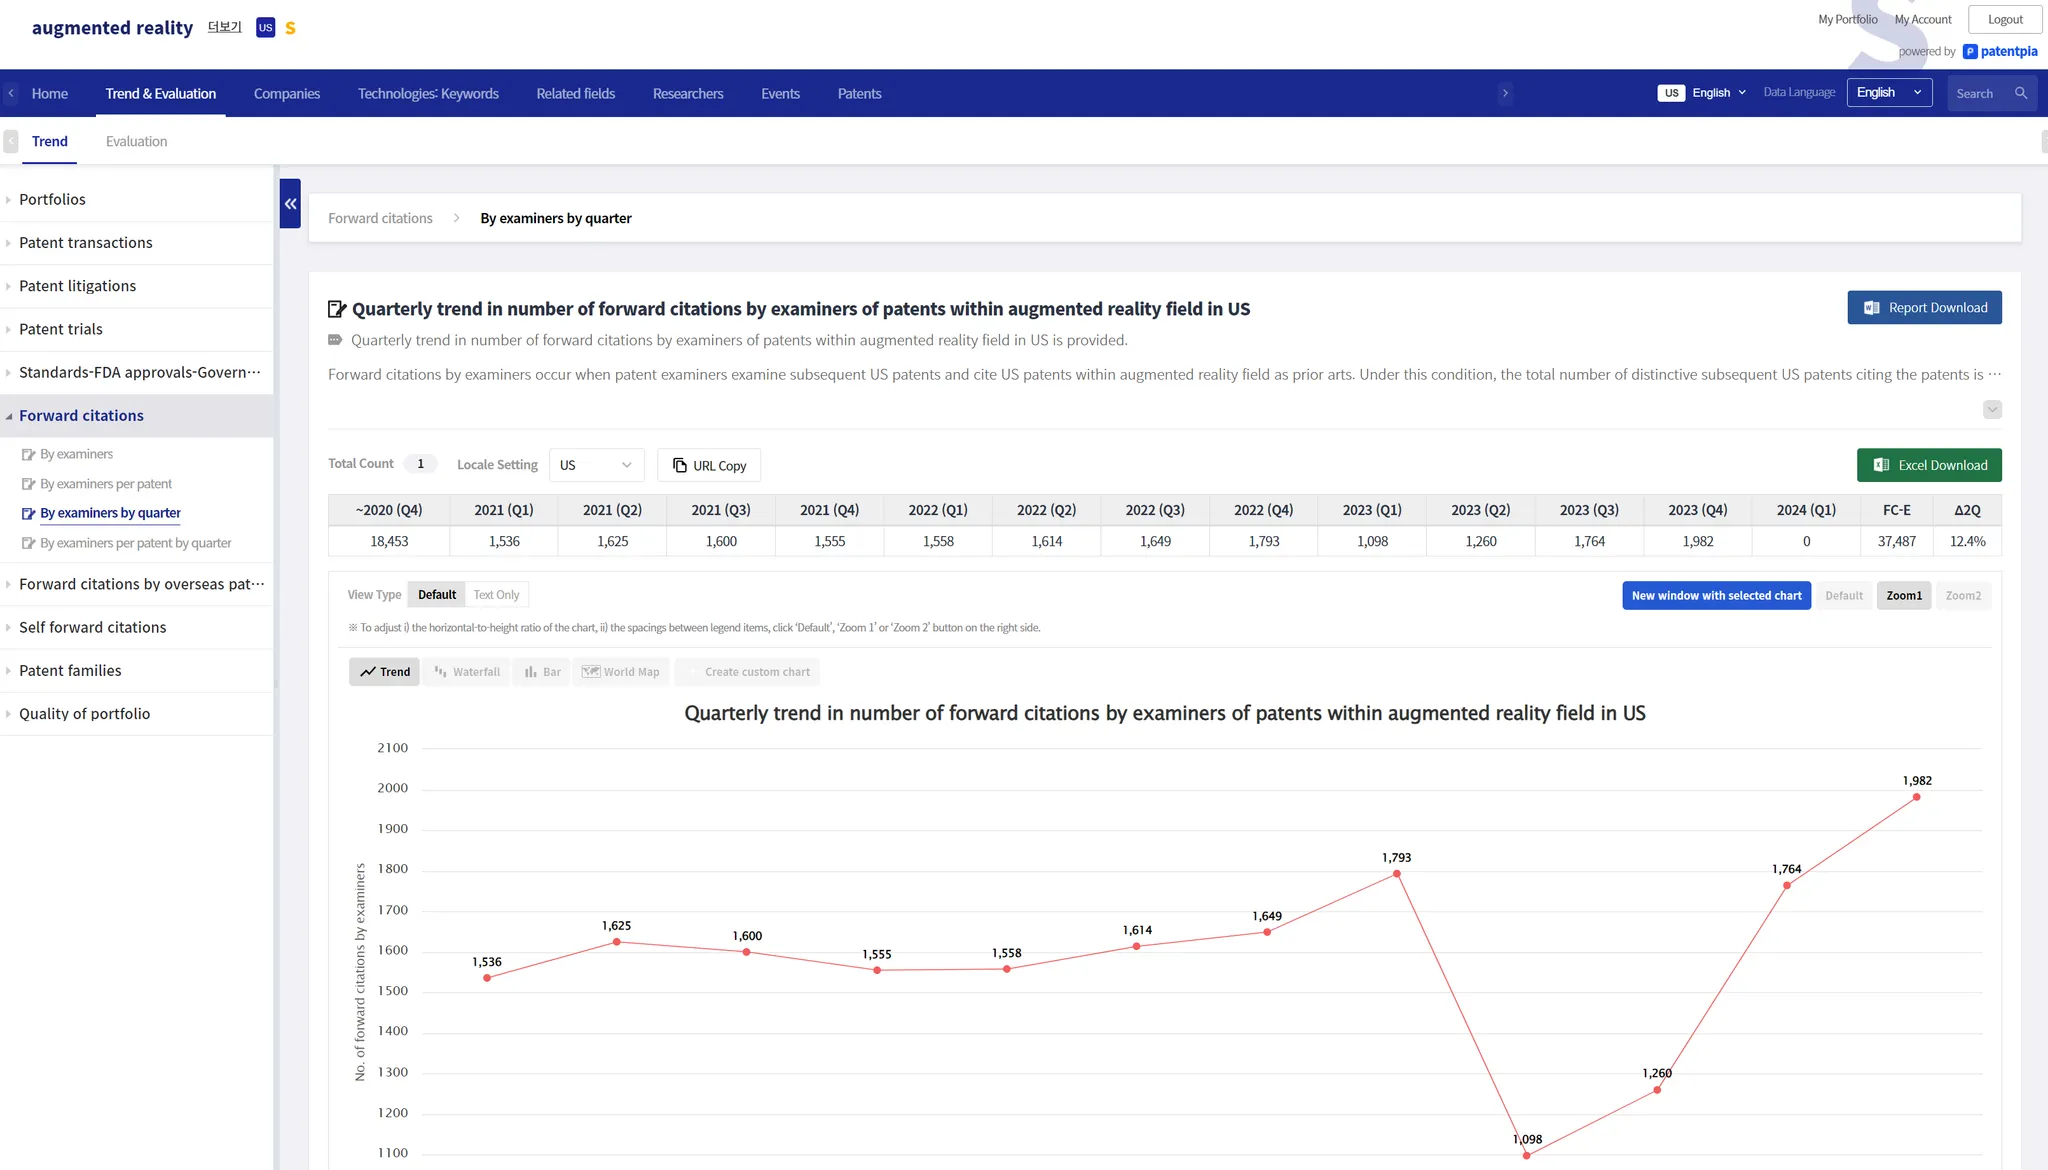Viewport: 2048px width, 1170px height.
Task: Open the World Map chart view
Action: pyautogui.click(x=621, y=672)
